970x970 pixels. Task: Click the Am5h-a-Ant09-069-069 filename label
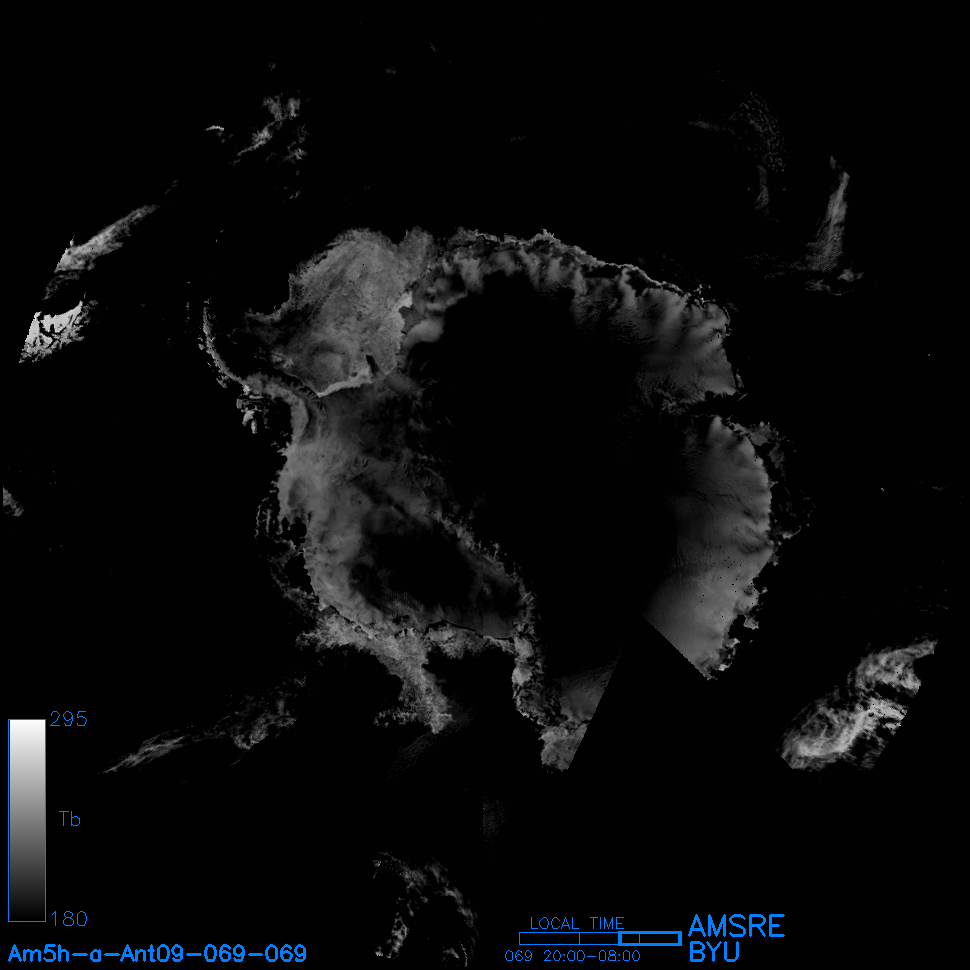157,953
